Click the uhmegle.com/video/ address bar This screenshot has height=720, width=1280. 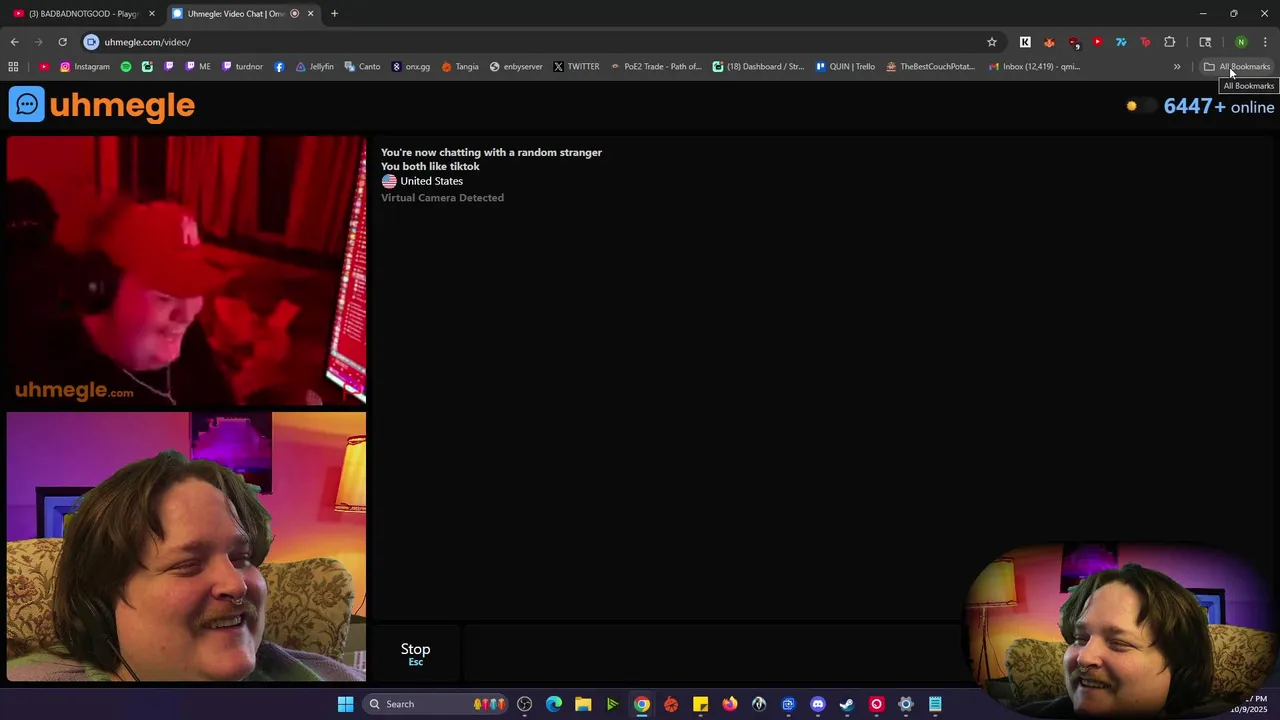point(540,42)
